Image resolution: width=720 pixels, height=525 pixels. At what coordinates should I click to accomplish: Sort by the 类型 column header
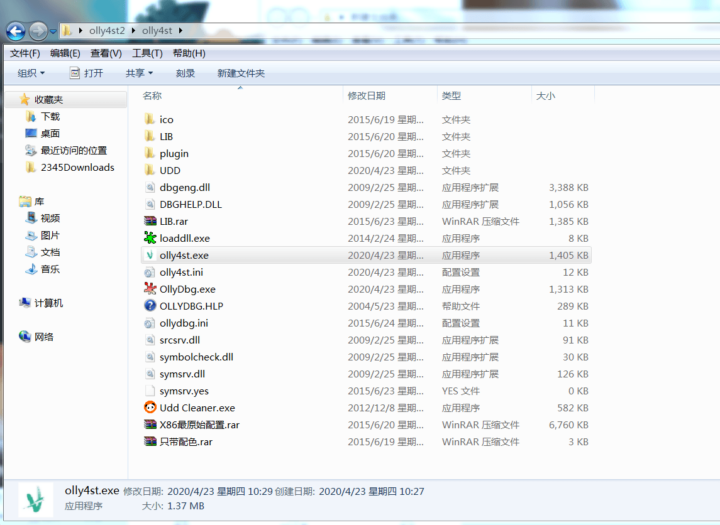click(451, 96)
